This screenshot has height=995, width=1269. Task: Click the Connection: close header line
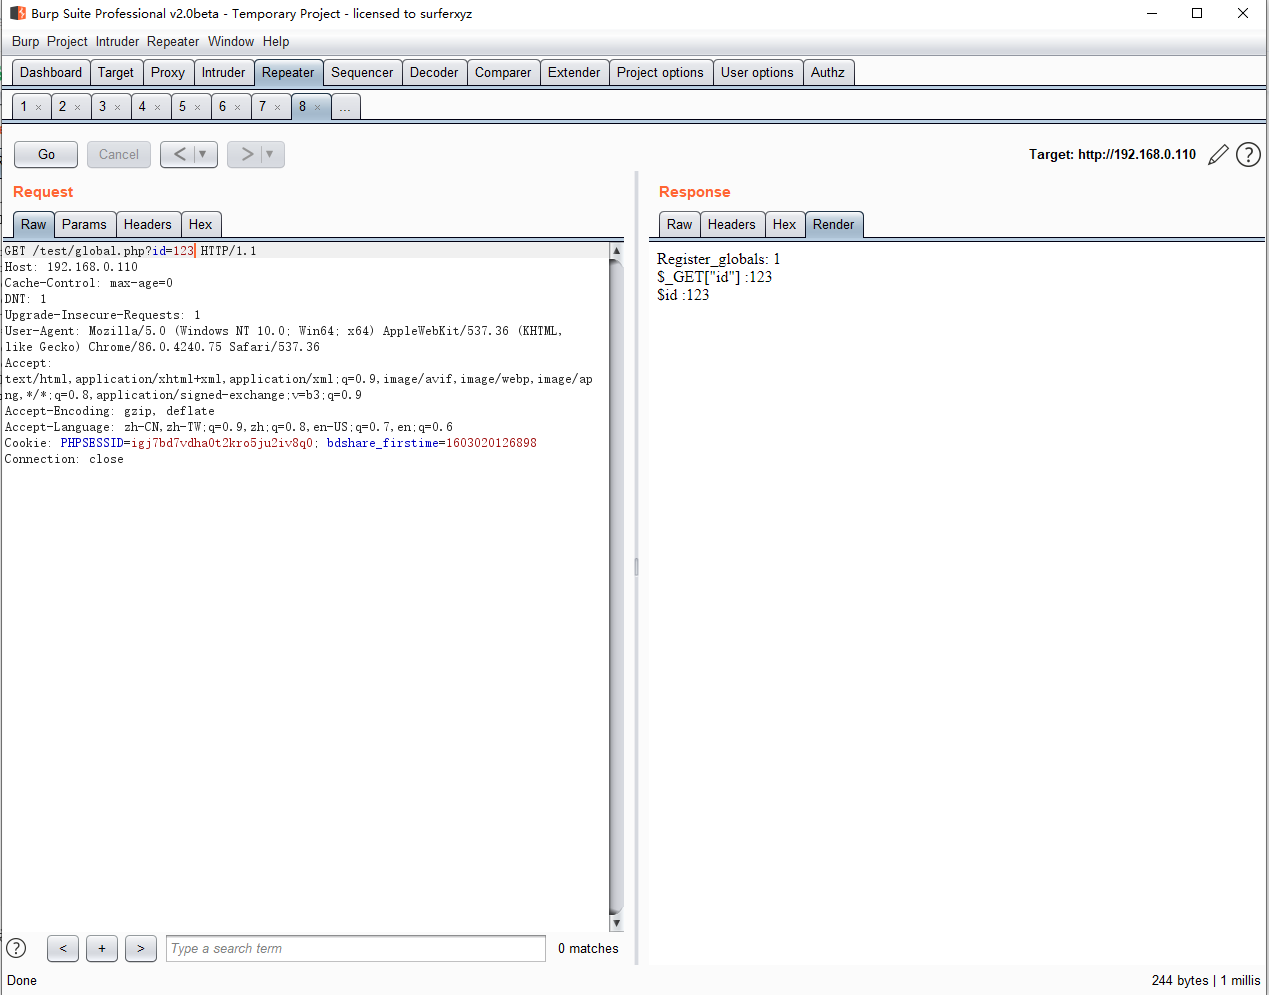tap(64, 459)
